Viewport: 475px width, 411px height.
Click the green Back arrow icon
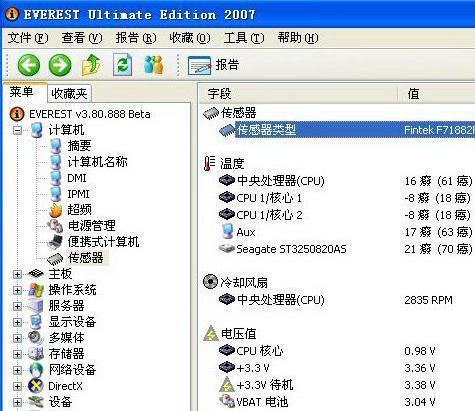tap(29, 65)
